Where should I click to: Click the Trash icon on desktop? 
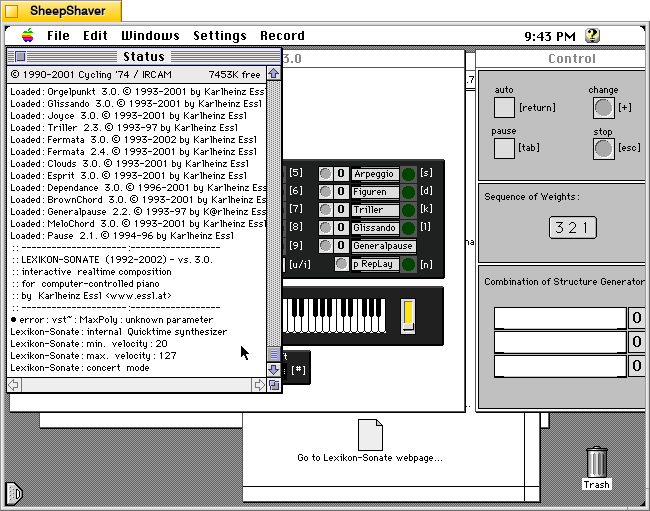pos(597,462)
